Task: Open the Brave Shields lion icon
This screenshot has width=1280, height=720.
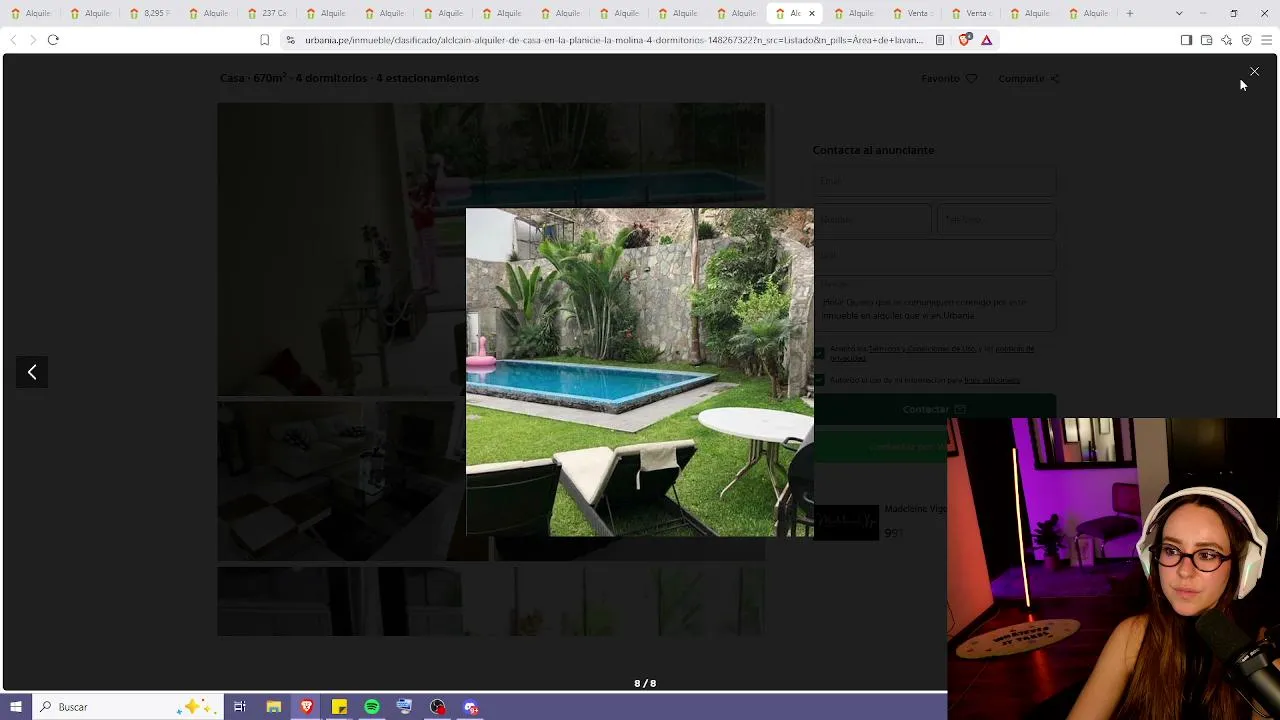Action: (964, 40)
